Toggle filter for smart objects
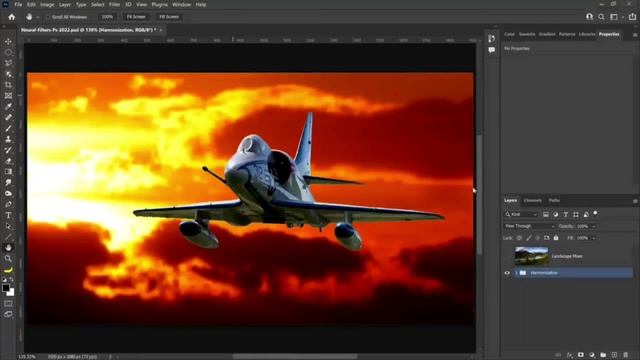This screenshot has height=360, width=640. click(586, 214)
